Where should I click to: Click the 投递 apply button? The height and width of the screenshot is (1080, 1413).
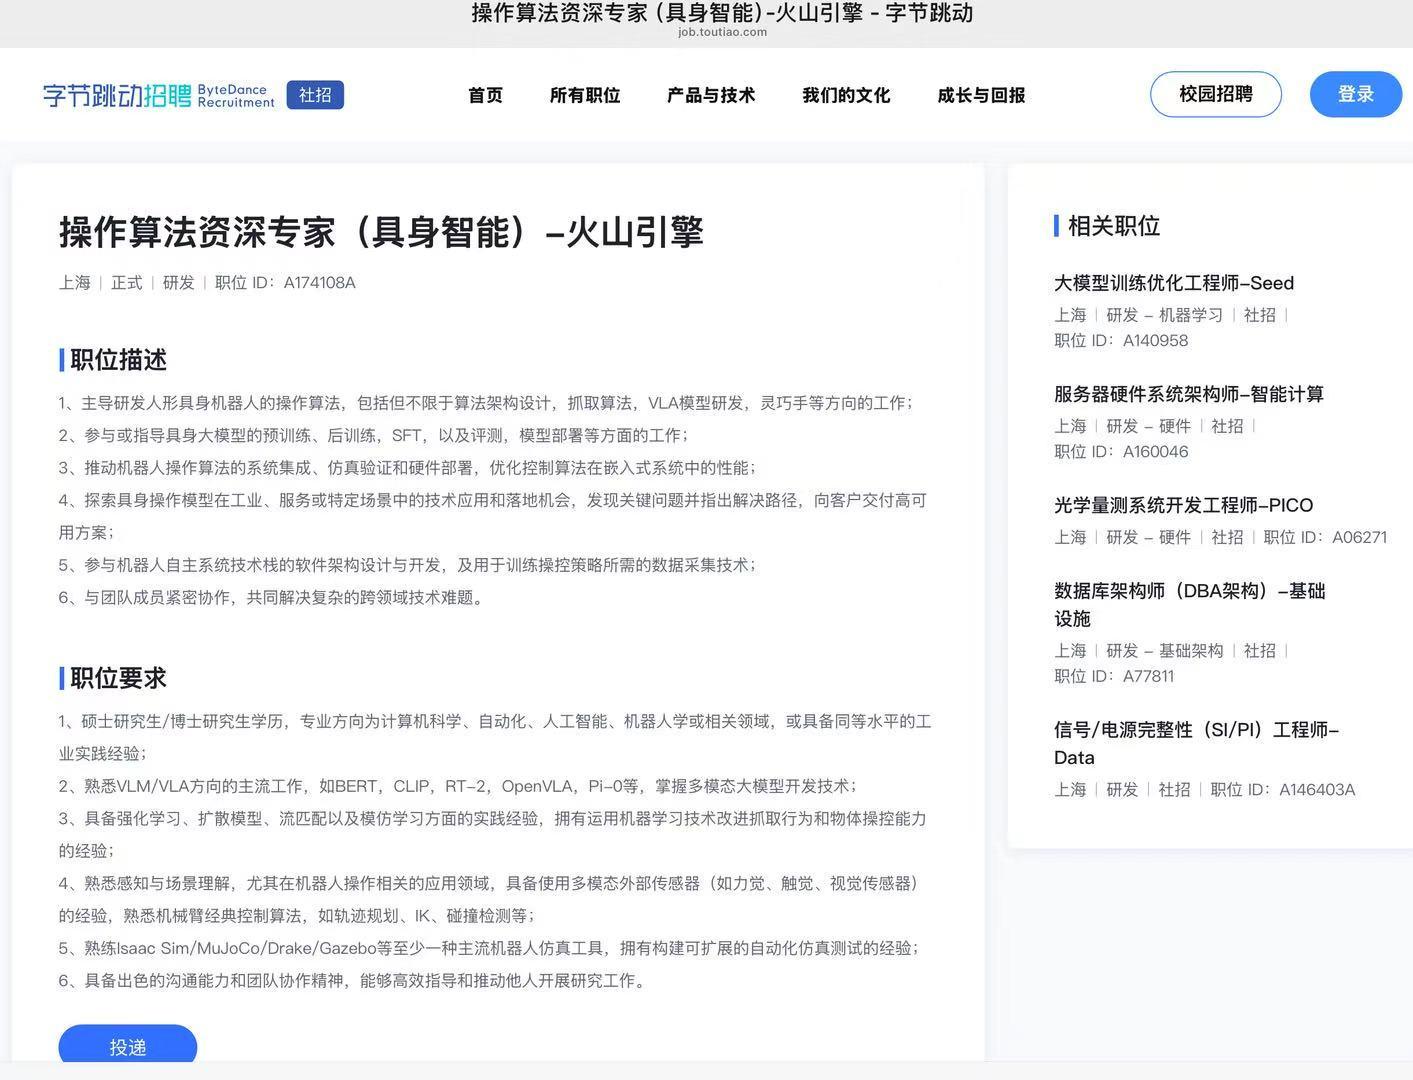[127, 1046]
